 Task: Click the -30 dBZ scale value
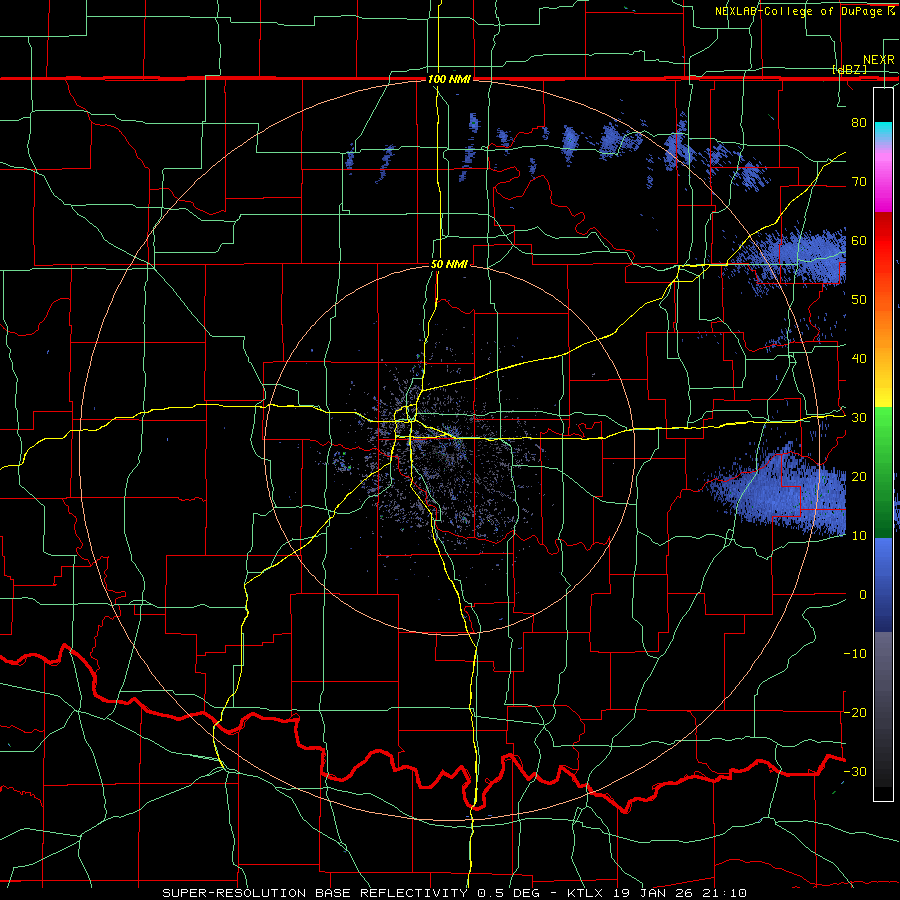coord(855,771)
